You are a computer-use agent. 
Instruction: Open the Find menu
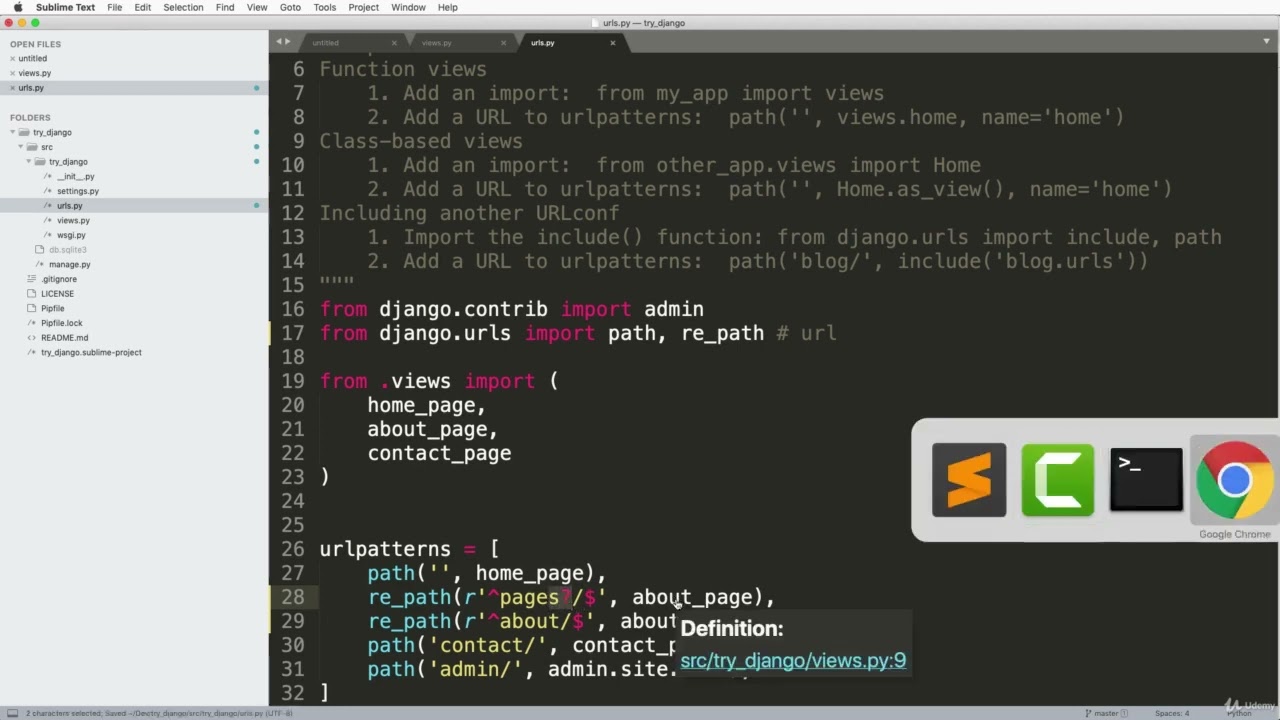pyautogui.click(x=225, y=7)
